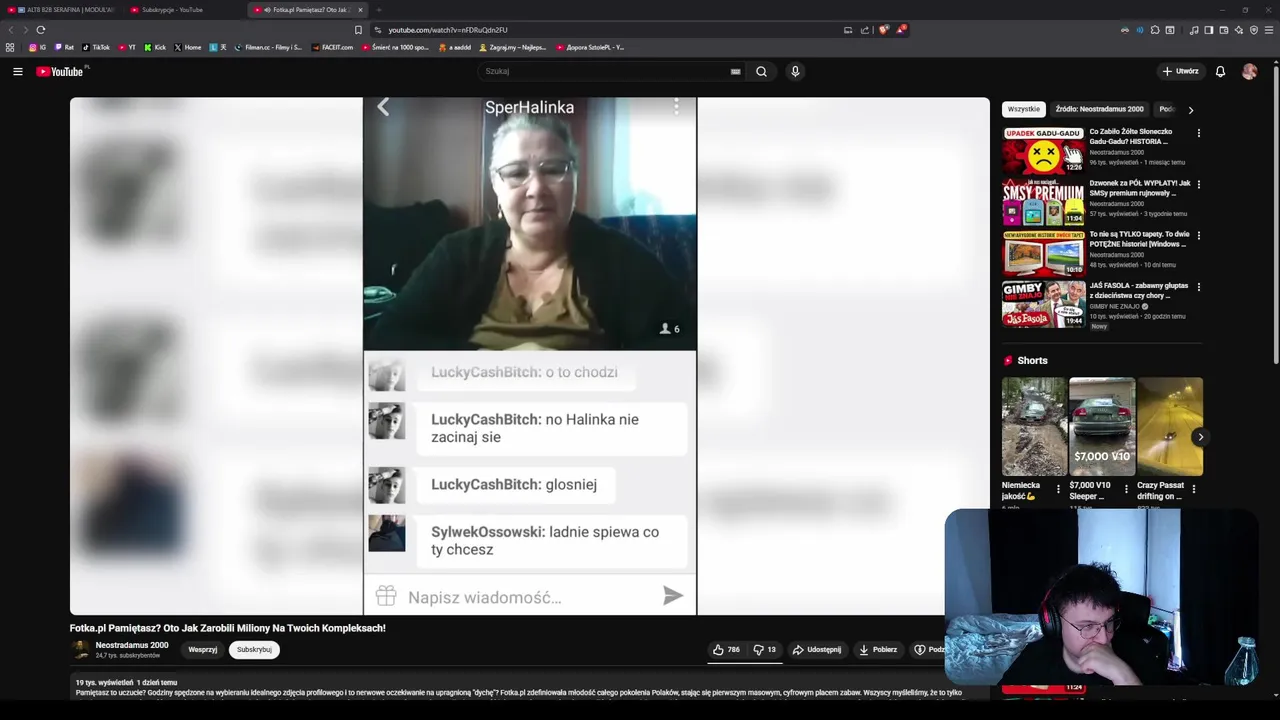The height and width of the screenshot is (720, 1280).
Task: Open browser extensions puzzle icon
Action: point(1155,30)
